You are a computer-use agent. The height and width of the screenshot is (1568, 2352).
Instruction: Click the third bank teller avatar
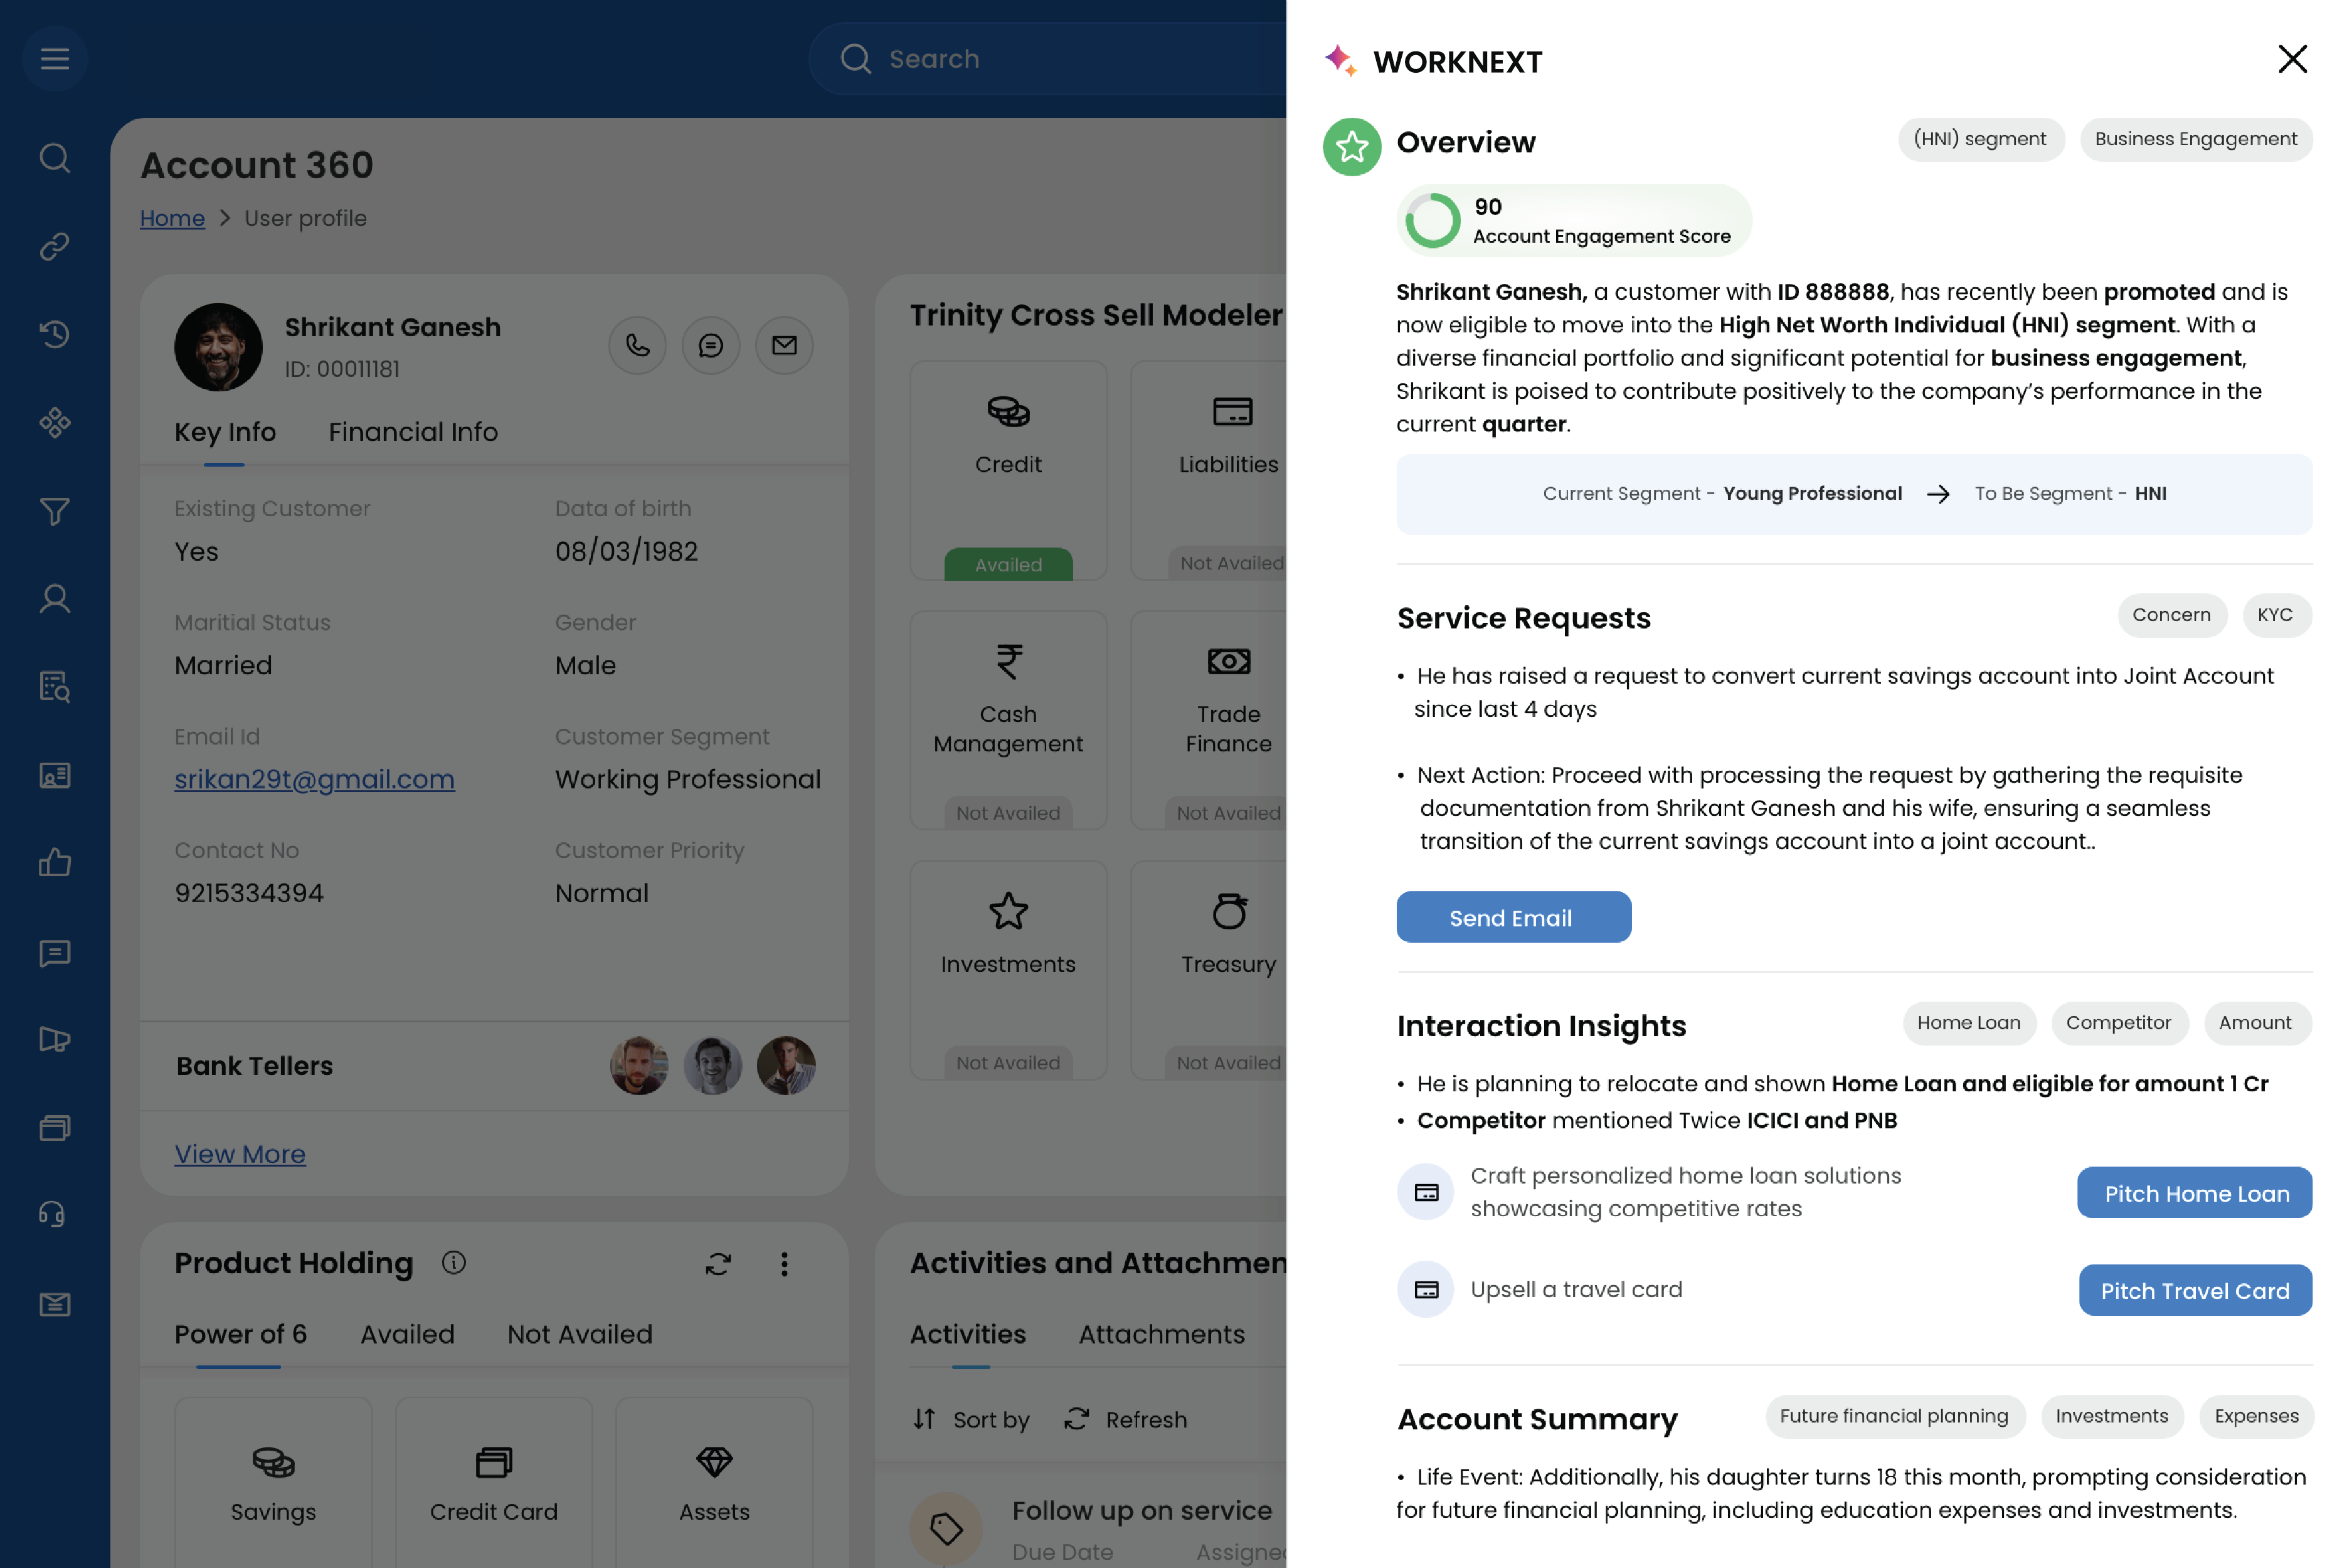point(786,1066)
